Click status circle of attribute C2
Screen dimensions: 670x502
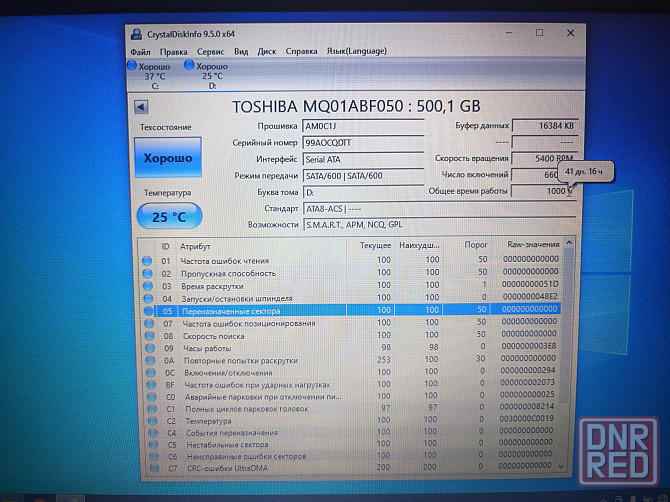(x=153, y=421)
